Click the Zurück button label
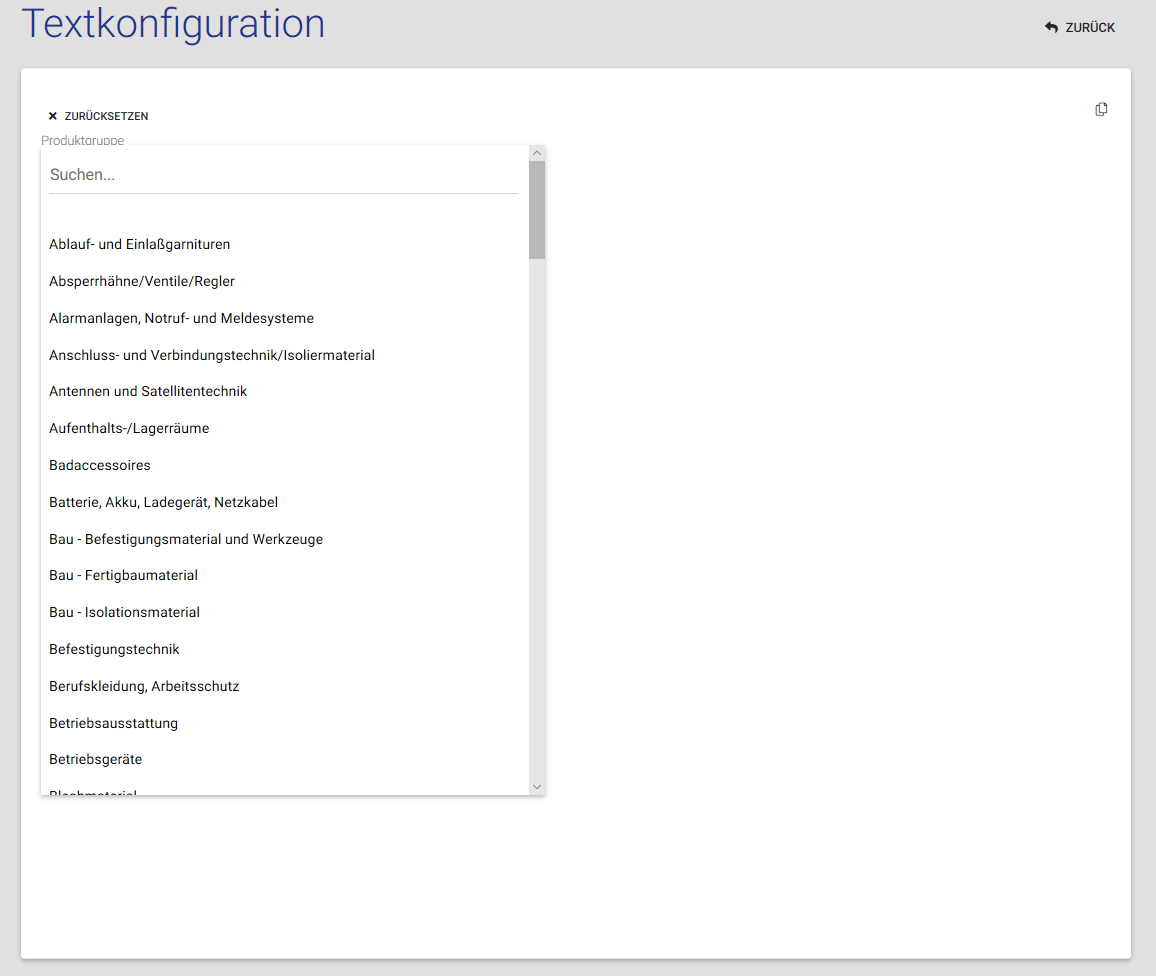 [x=1090, y=28]
